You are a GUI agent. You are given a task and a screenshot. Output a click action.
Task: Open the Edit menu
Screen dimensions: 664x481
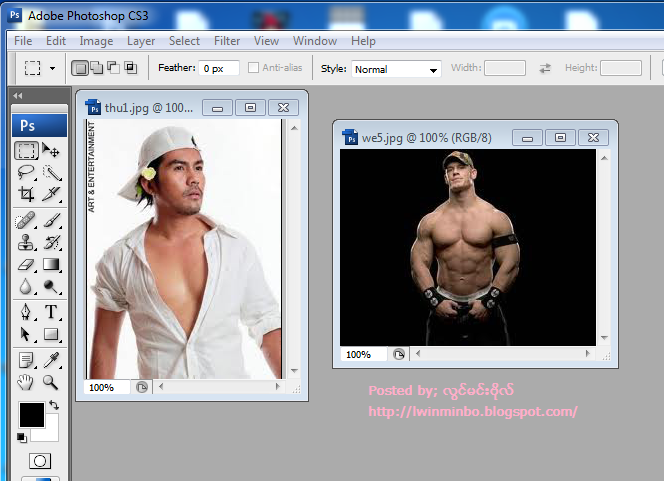[55, 41]
